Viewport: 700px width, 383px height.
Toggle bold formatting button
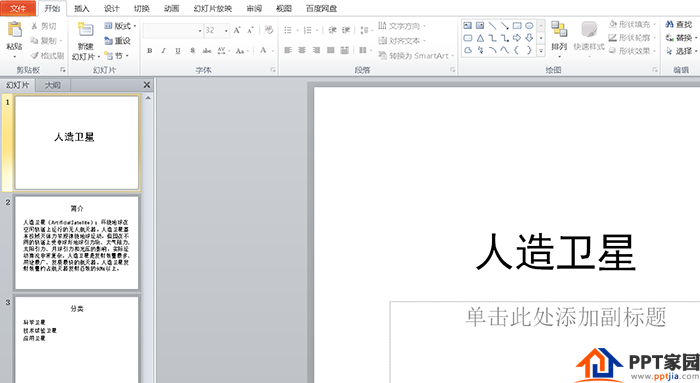point(150,50)
